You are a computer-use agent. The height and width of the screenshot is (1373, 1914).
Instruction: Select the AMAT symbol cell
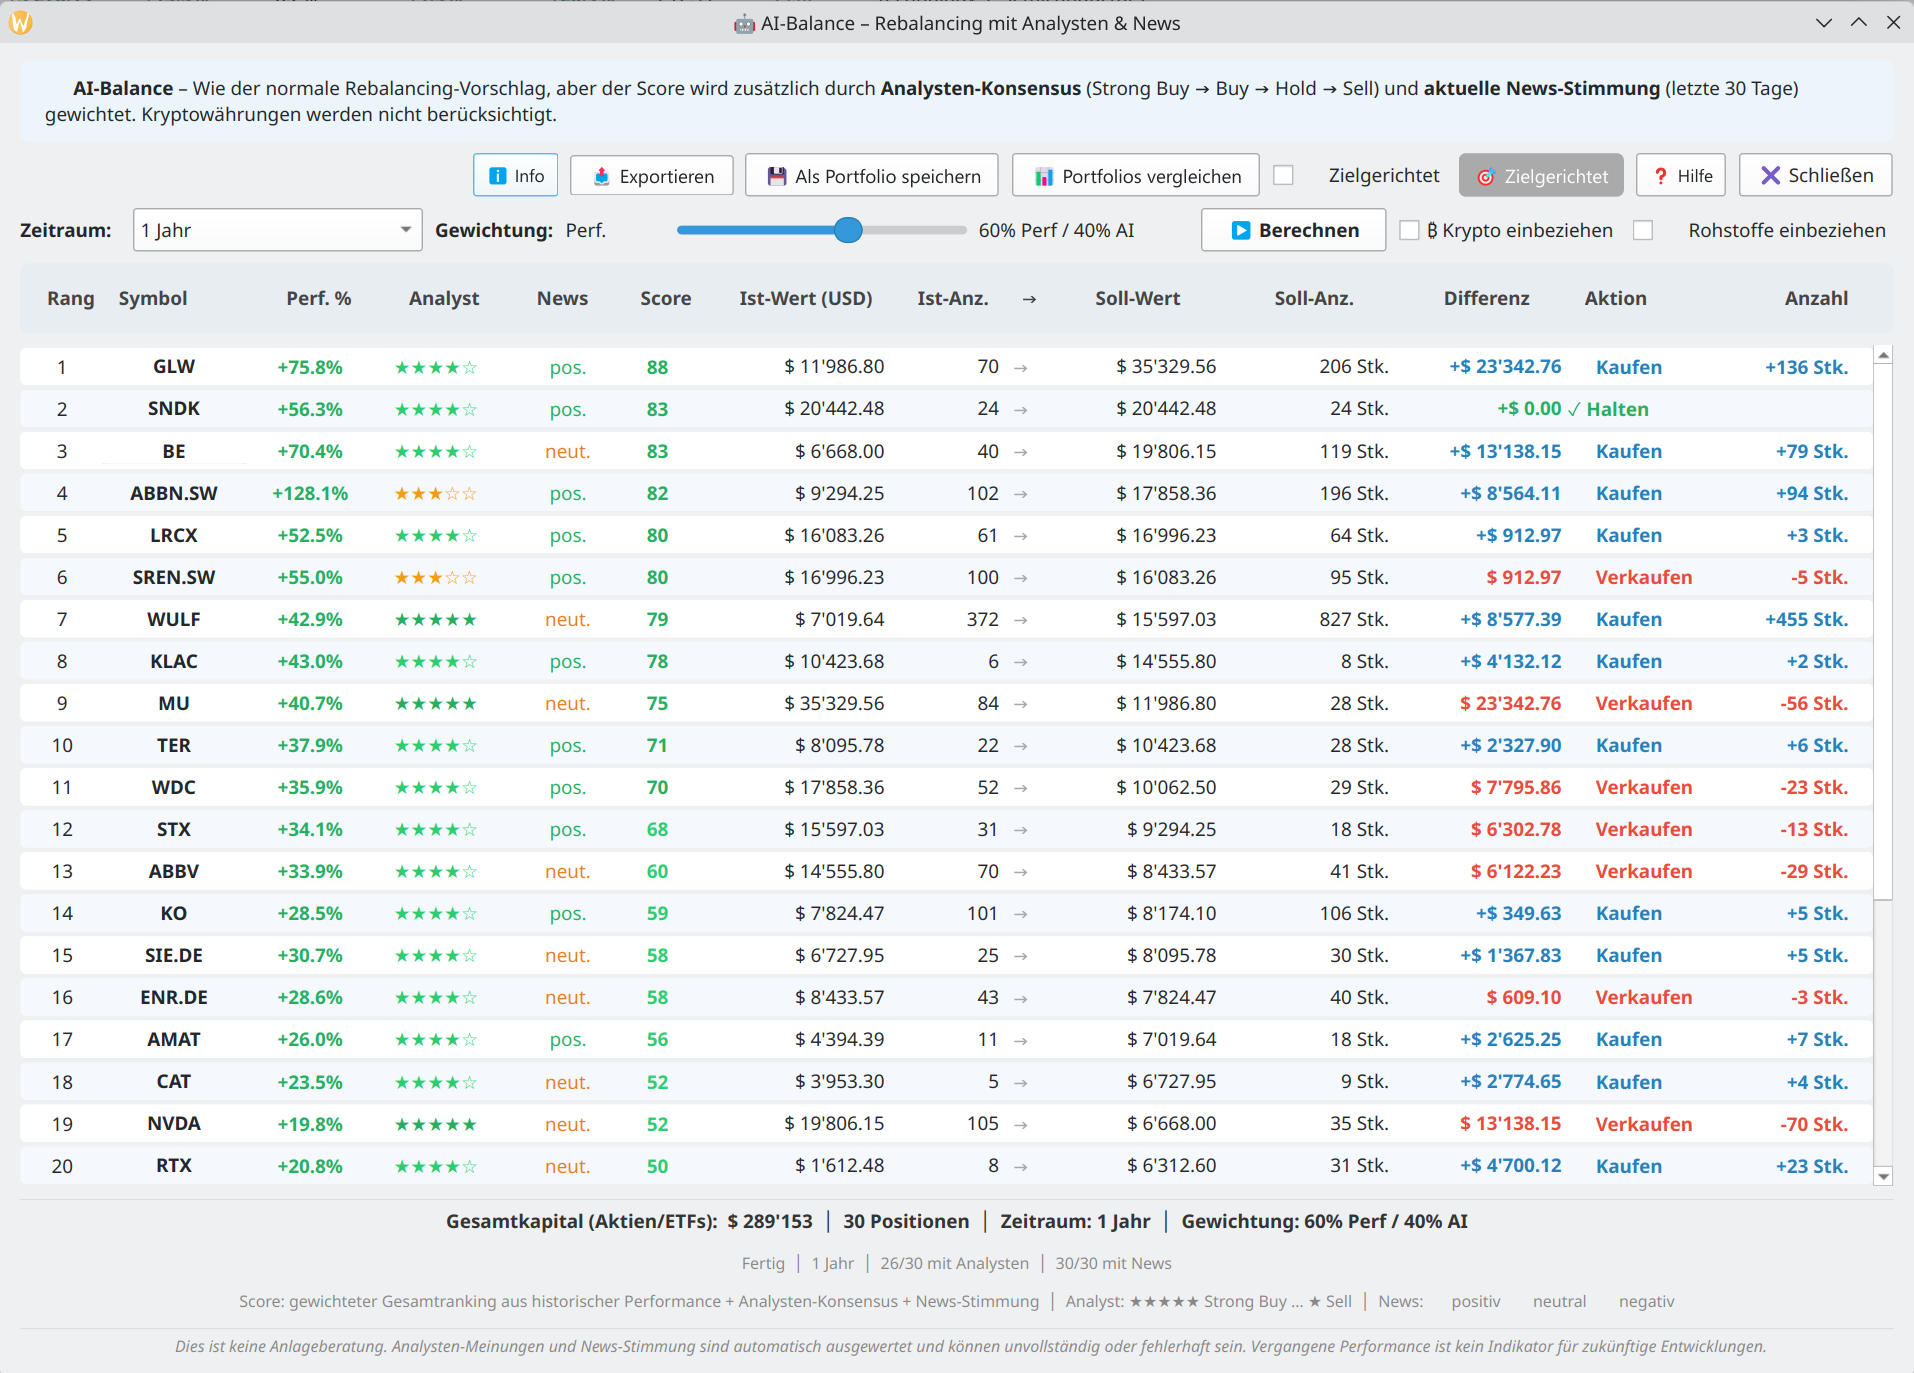[174, 1039]
